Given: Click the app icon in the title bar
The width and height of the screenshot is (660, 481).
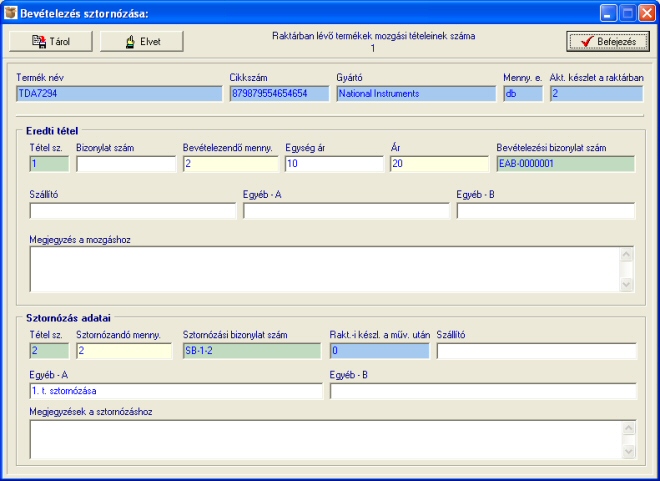Looking at the screenshot, I should 10,13.
